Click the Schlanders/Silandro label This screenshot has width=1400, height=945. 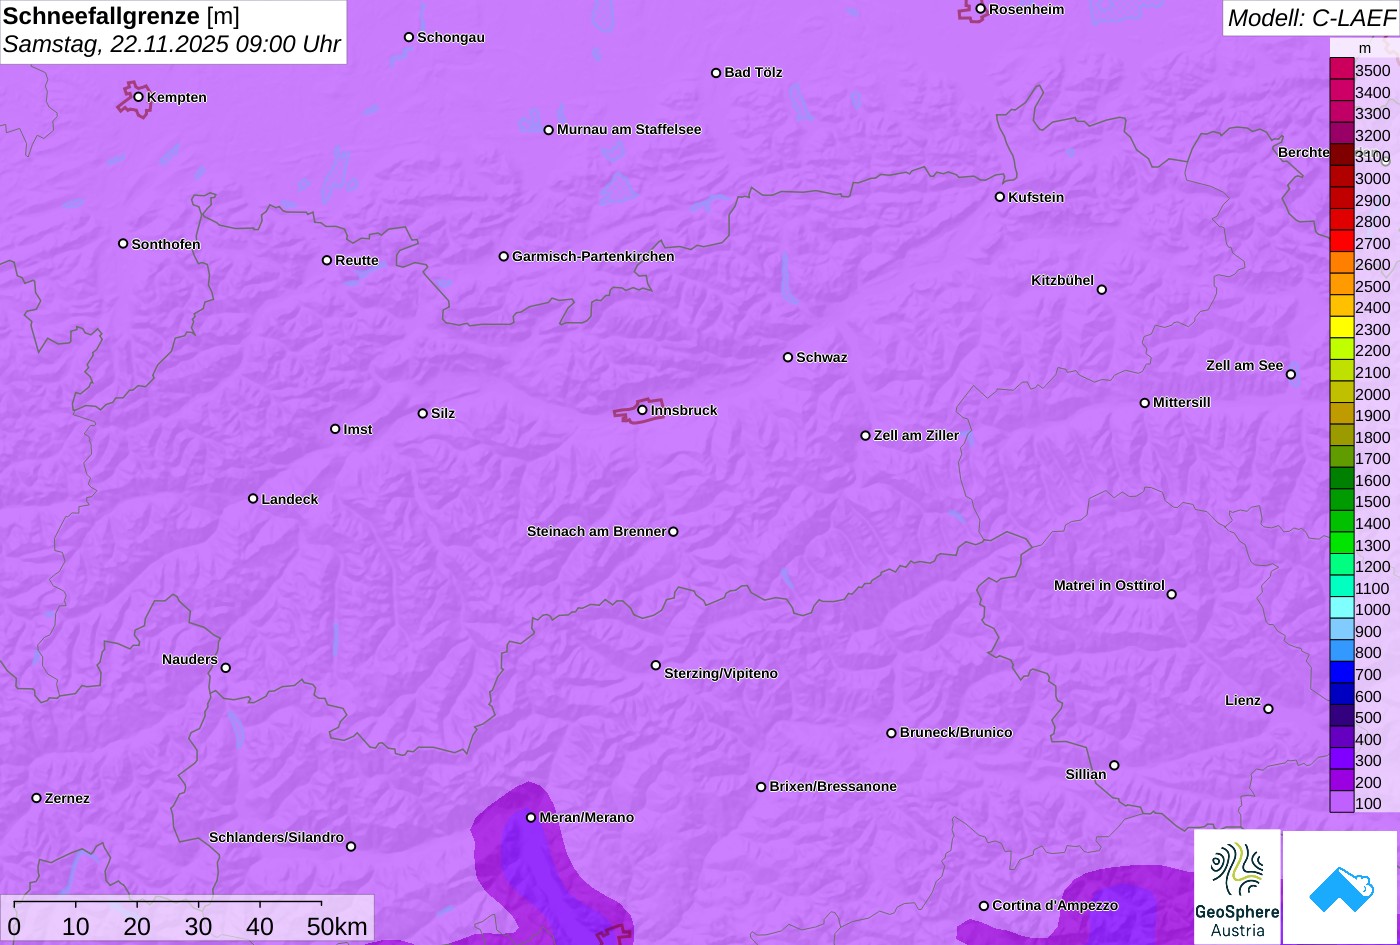pyautogui.click(x=276, y=838)
